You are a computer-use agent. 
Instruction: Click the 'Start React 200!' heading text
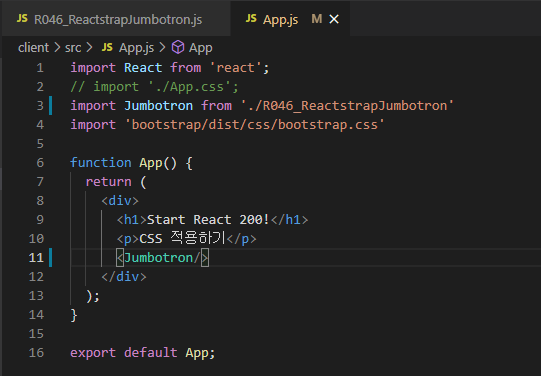tap(208, 220)
